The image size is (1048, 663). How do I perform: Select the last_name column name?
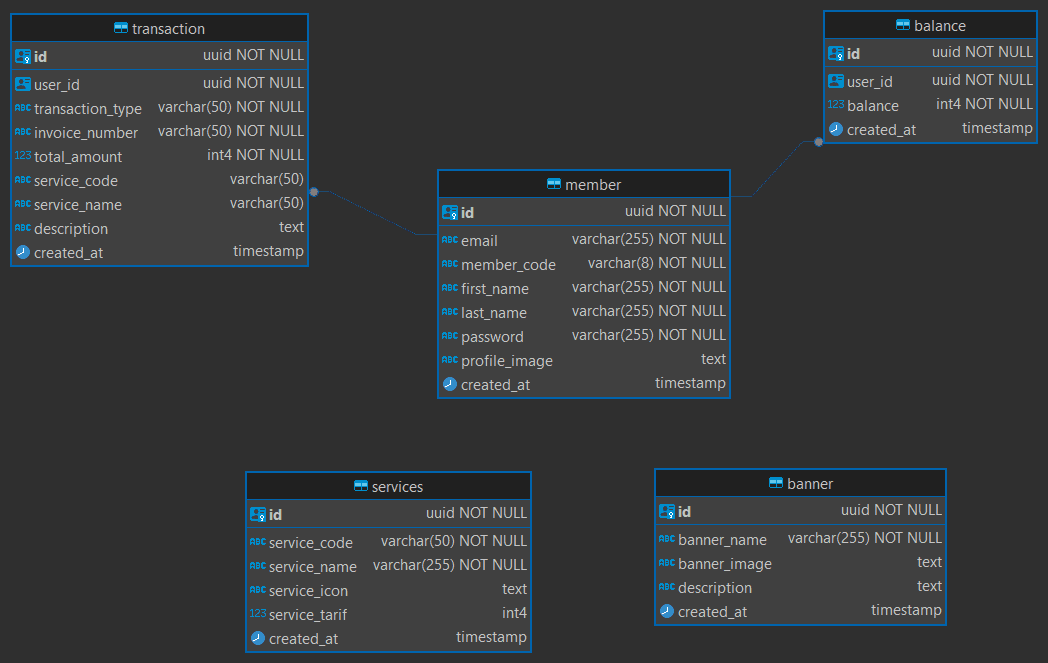pos(493,313)
